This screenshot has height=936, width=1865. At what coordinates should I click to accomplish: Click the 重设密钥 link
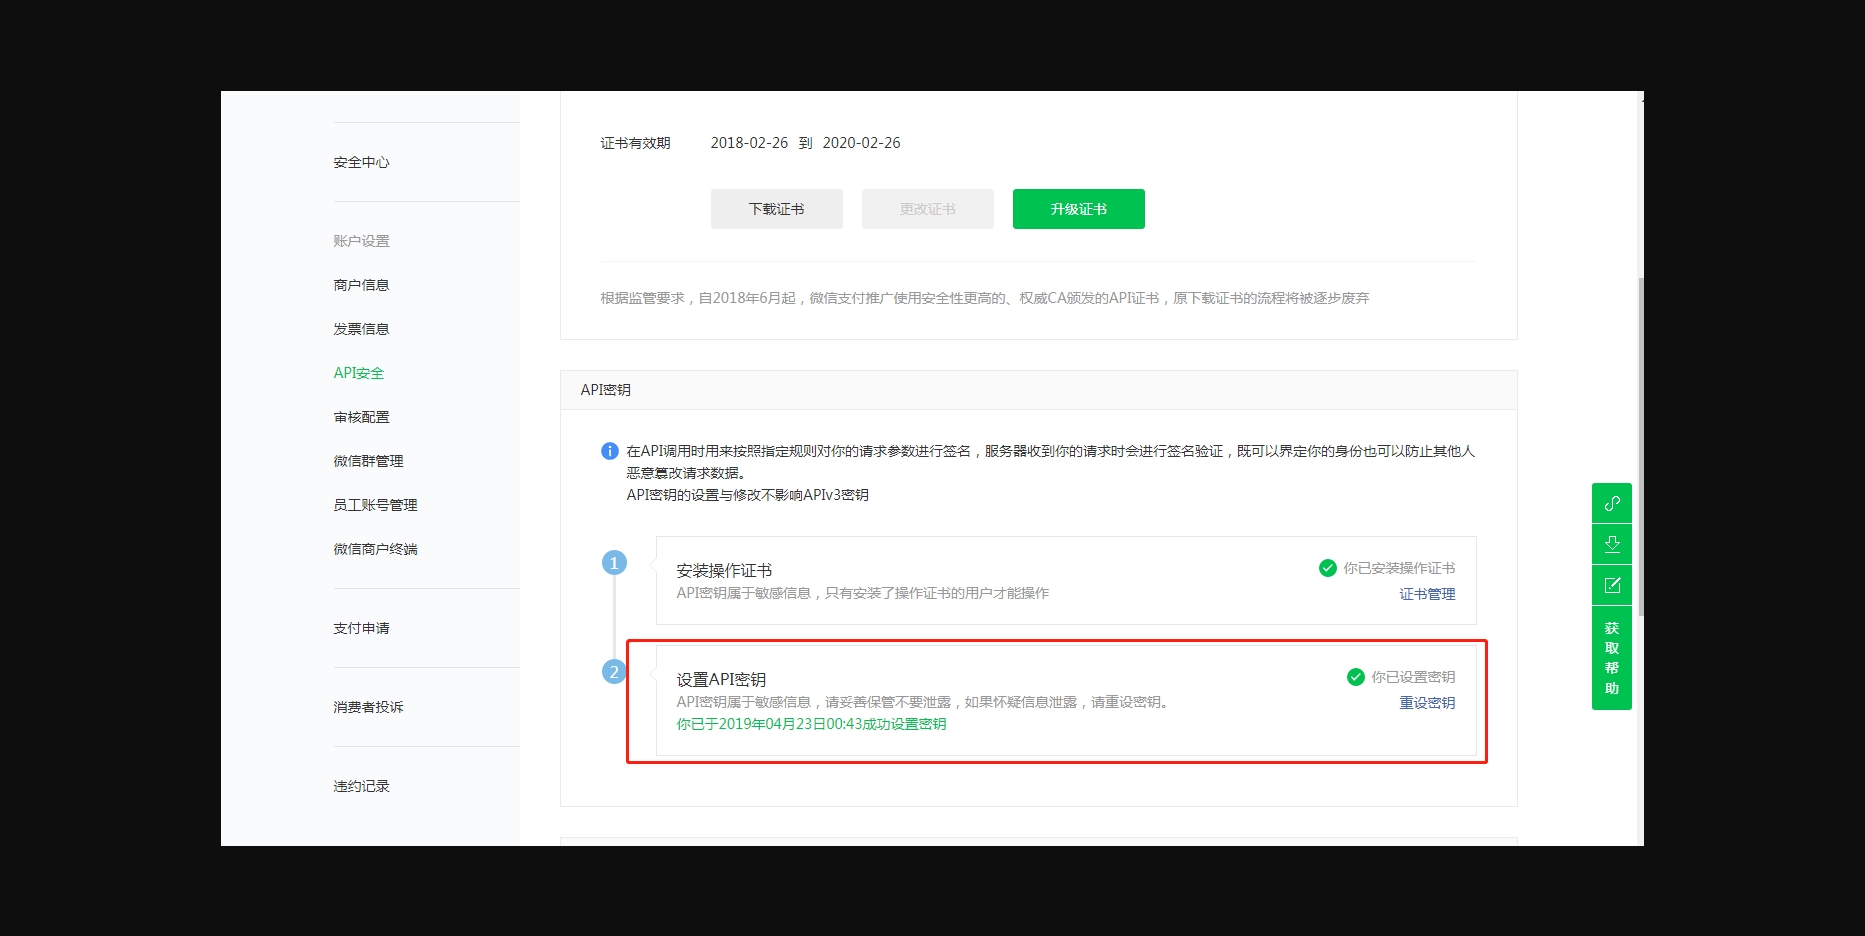pos(1427,703)
